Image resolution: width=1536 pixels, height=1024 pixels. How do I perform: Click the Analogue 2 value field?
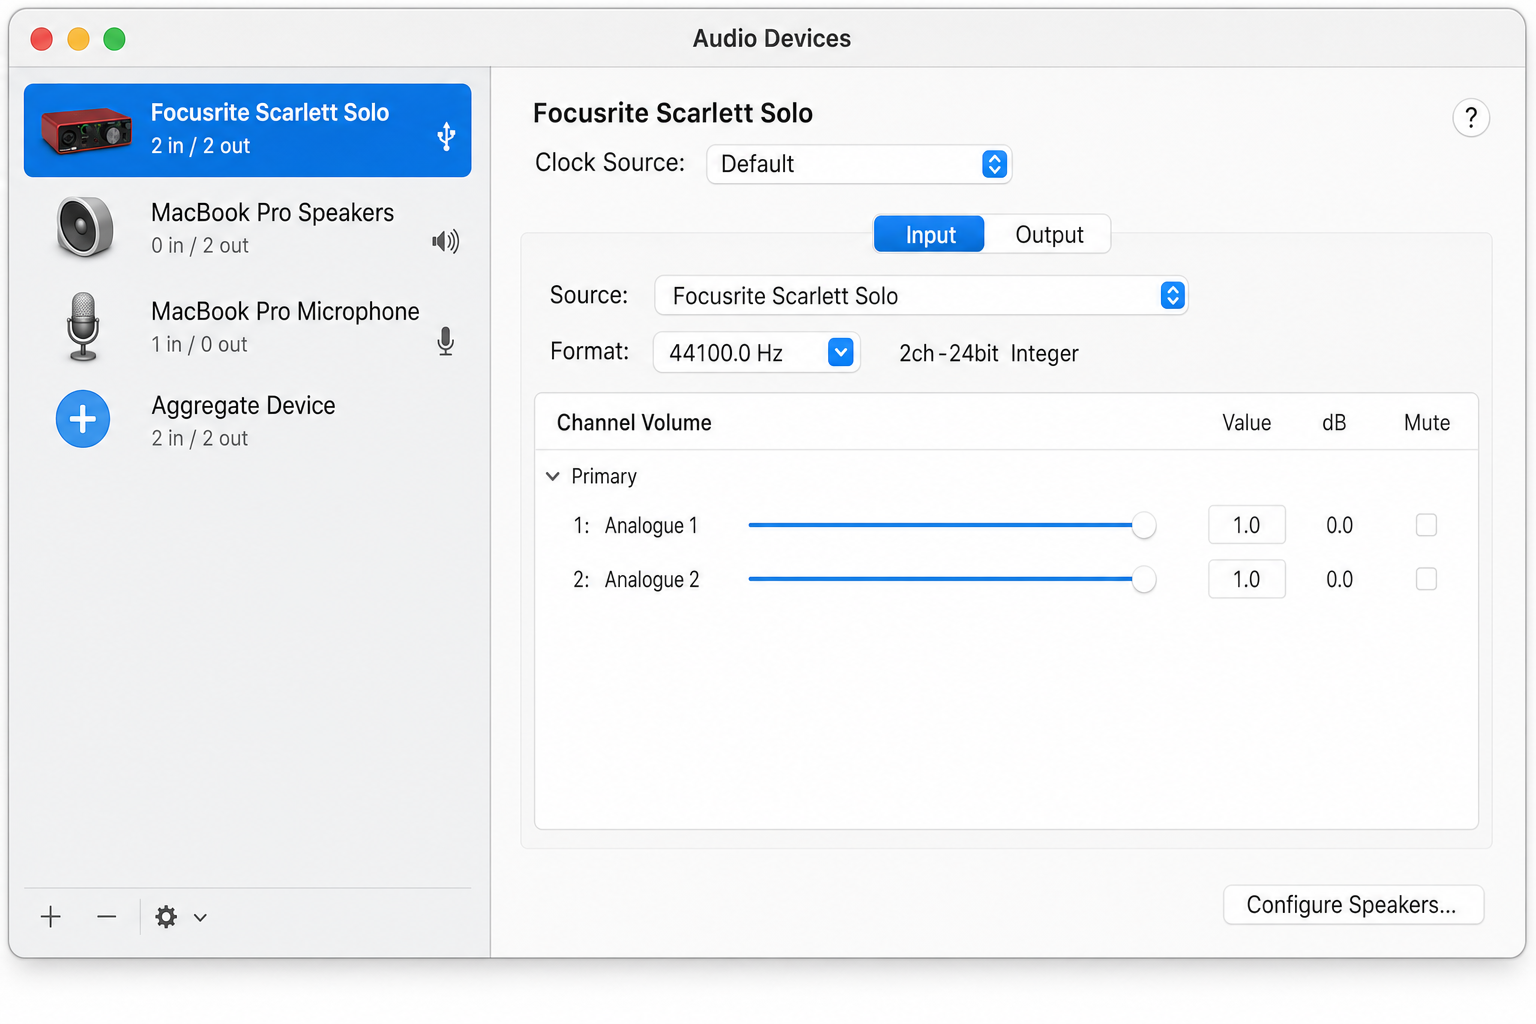[x=1247, y=579]
